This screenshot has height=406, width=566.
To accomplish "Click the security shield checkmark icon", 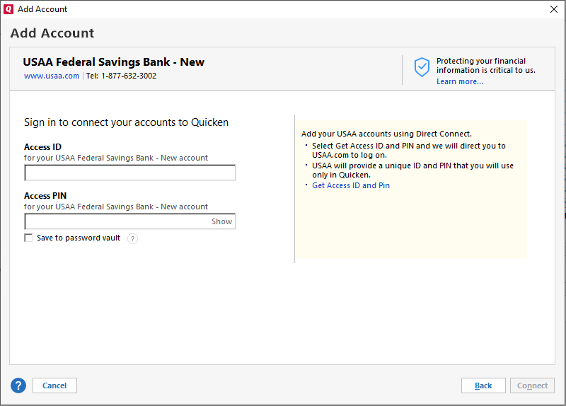I will tap(422, 67).
